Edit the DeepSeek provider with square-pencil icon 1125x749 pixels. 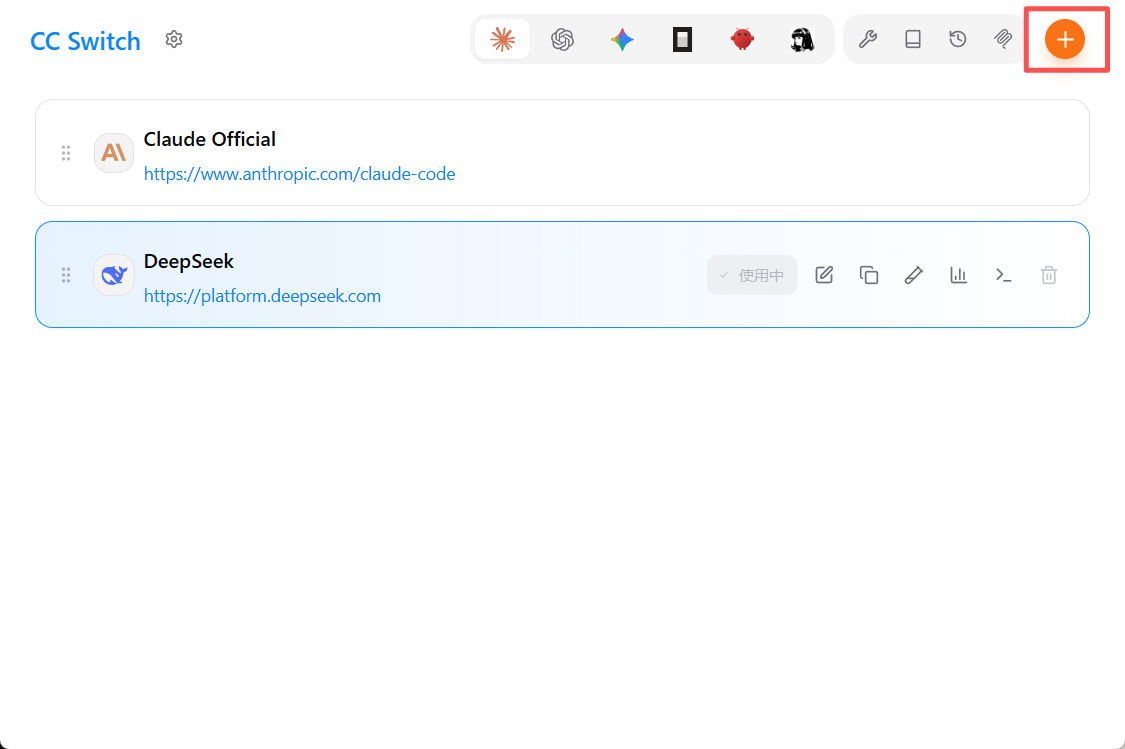point(824,275)
